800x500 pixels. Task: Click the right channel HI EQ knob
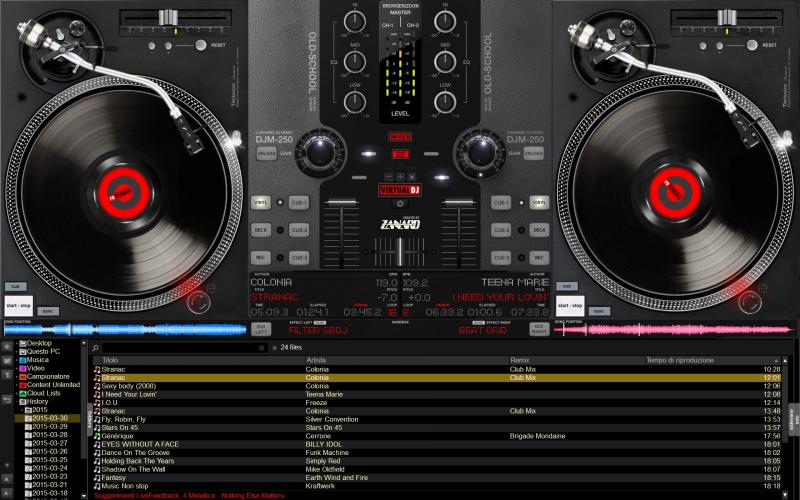point(445,21)
